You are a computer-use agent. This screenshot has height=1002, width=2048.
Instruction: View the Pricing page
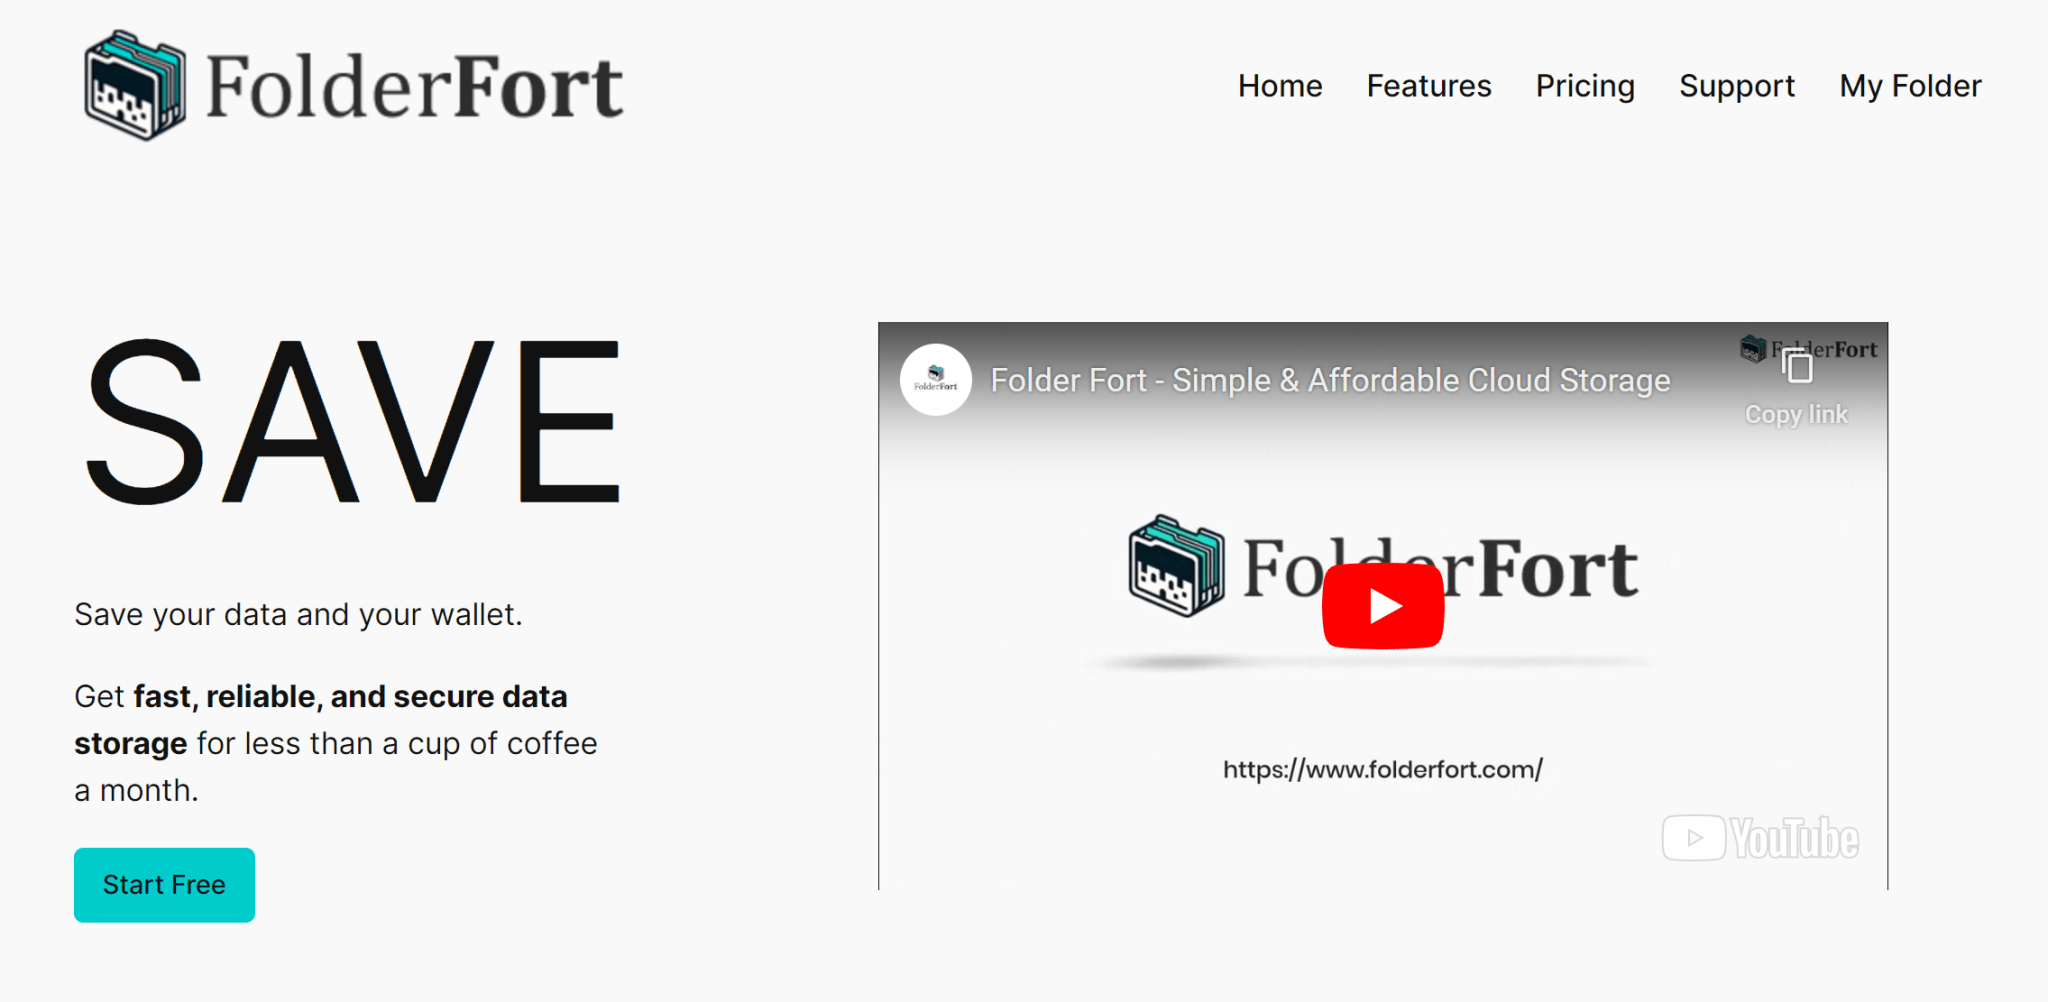pos(1585,86)
